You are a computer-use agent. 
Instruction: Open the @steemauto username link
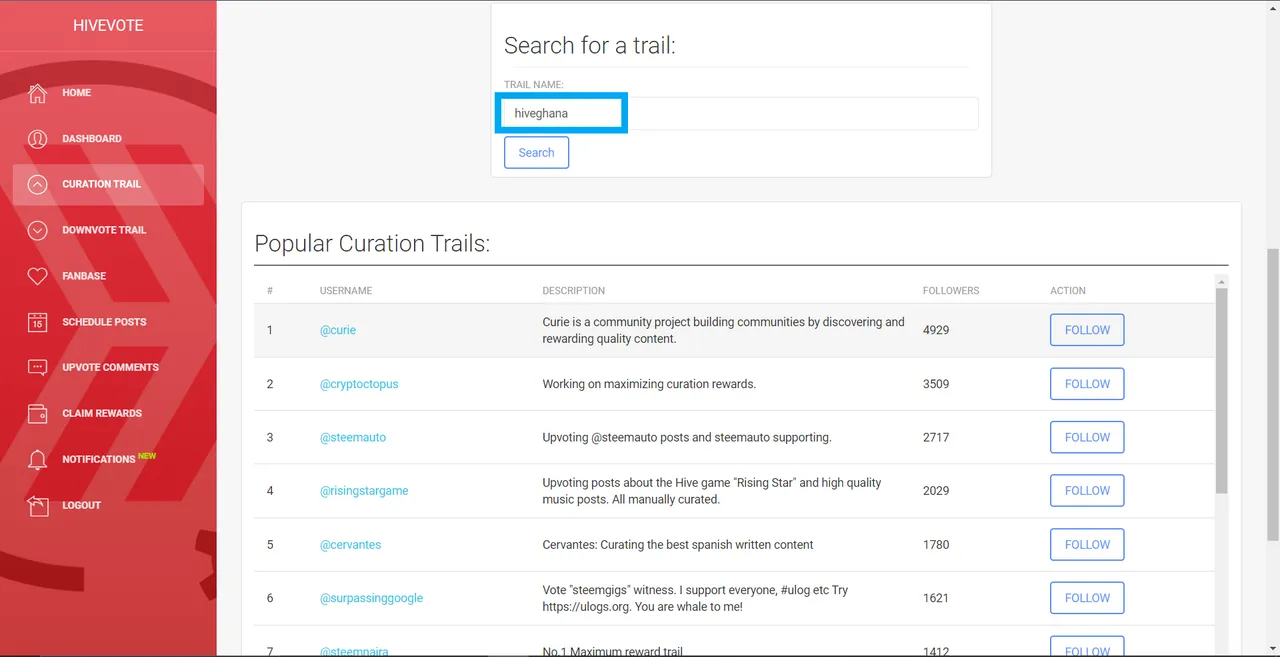[x=353, y=437]
